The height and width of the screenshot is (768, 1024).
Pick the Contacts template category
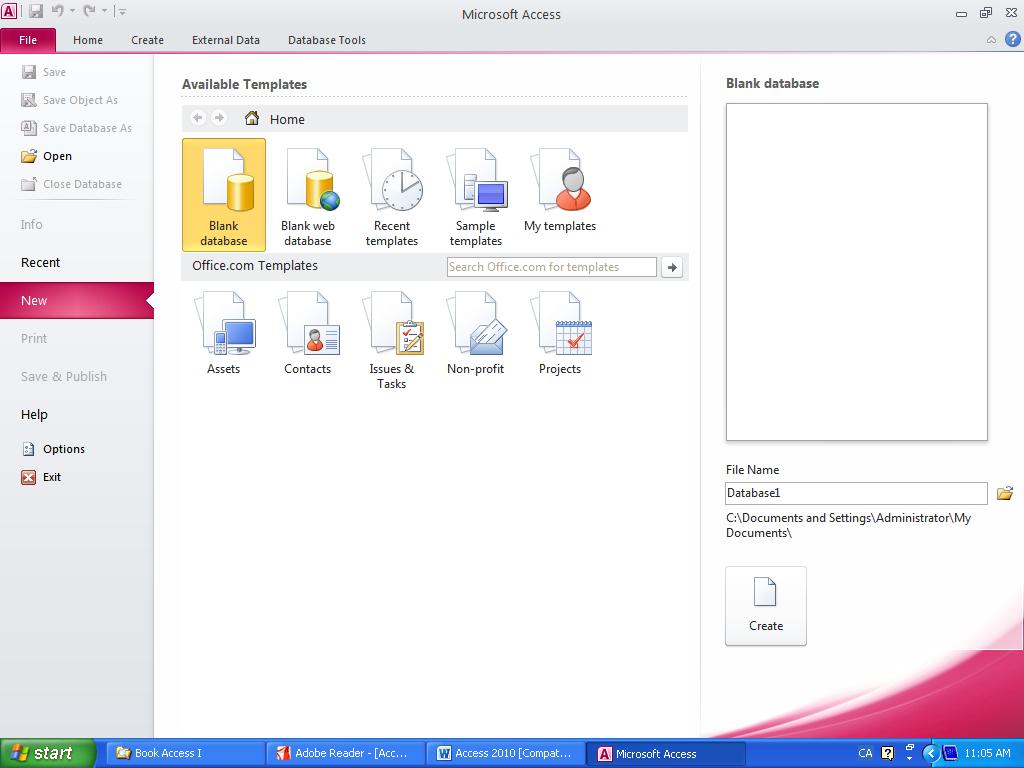pos(308,334)
